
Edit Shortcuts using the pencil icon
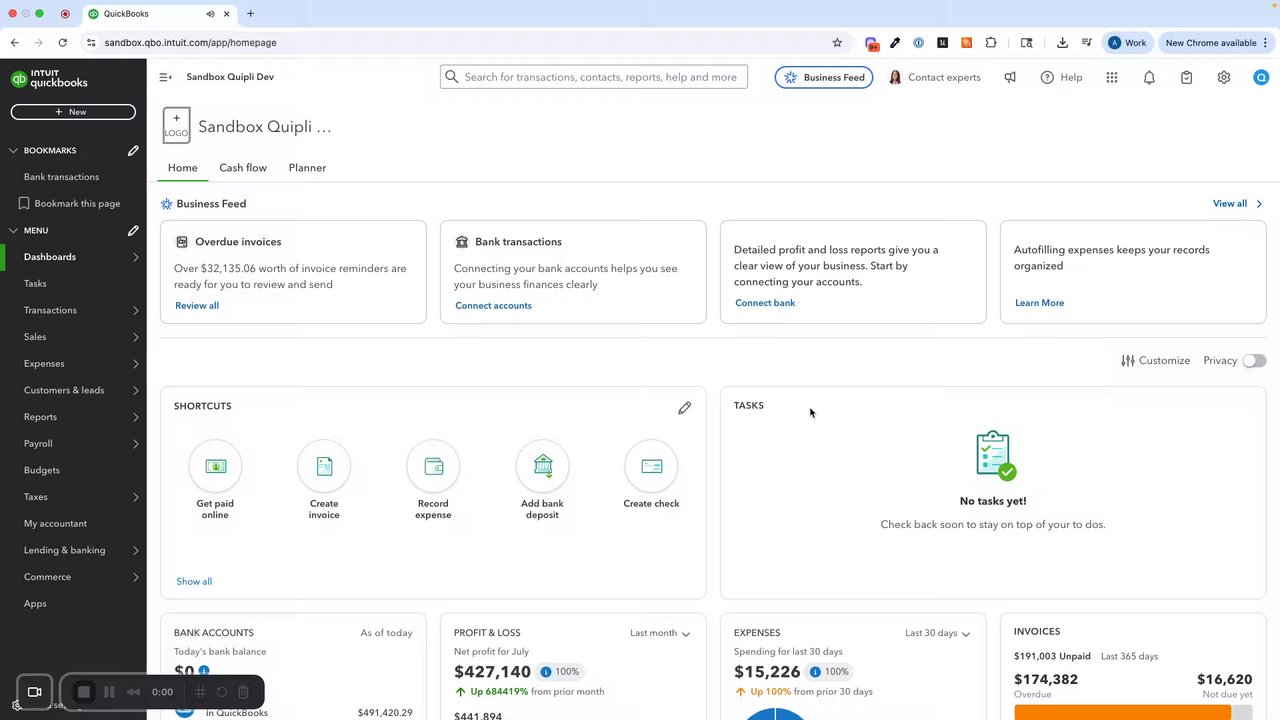(684, 408)
